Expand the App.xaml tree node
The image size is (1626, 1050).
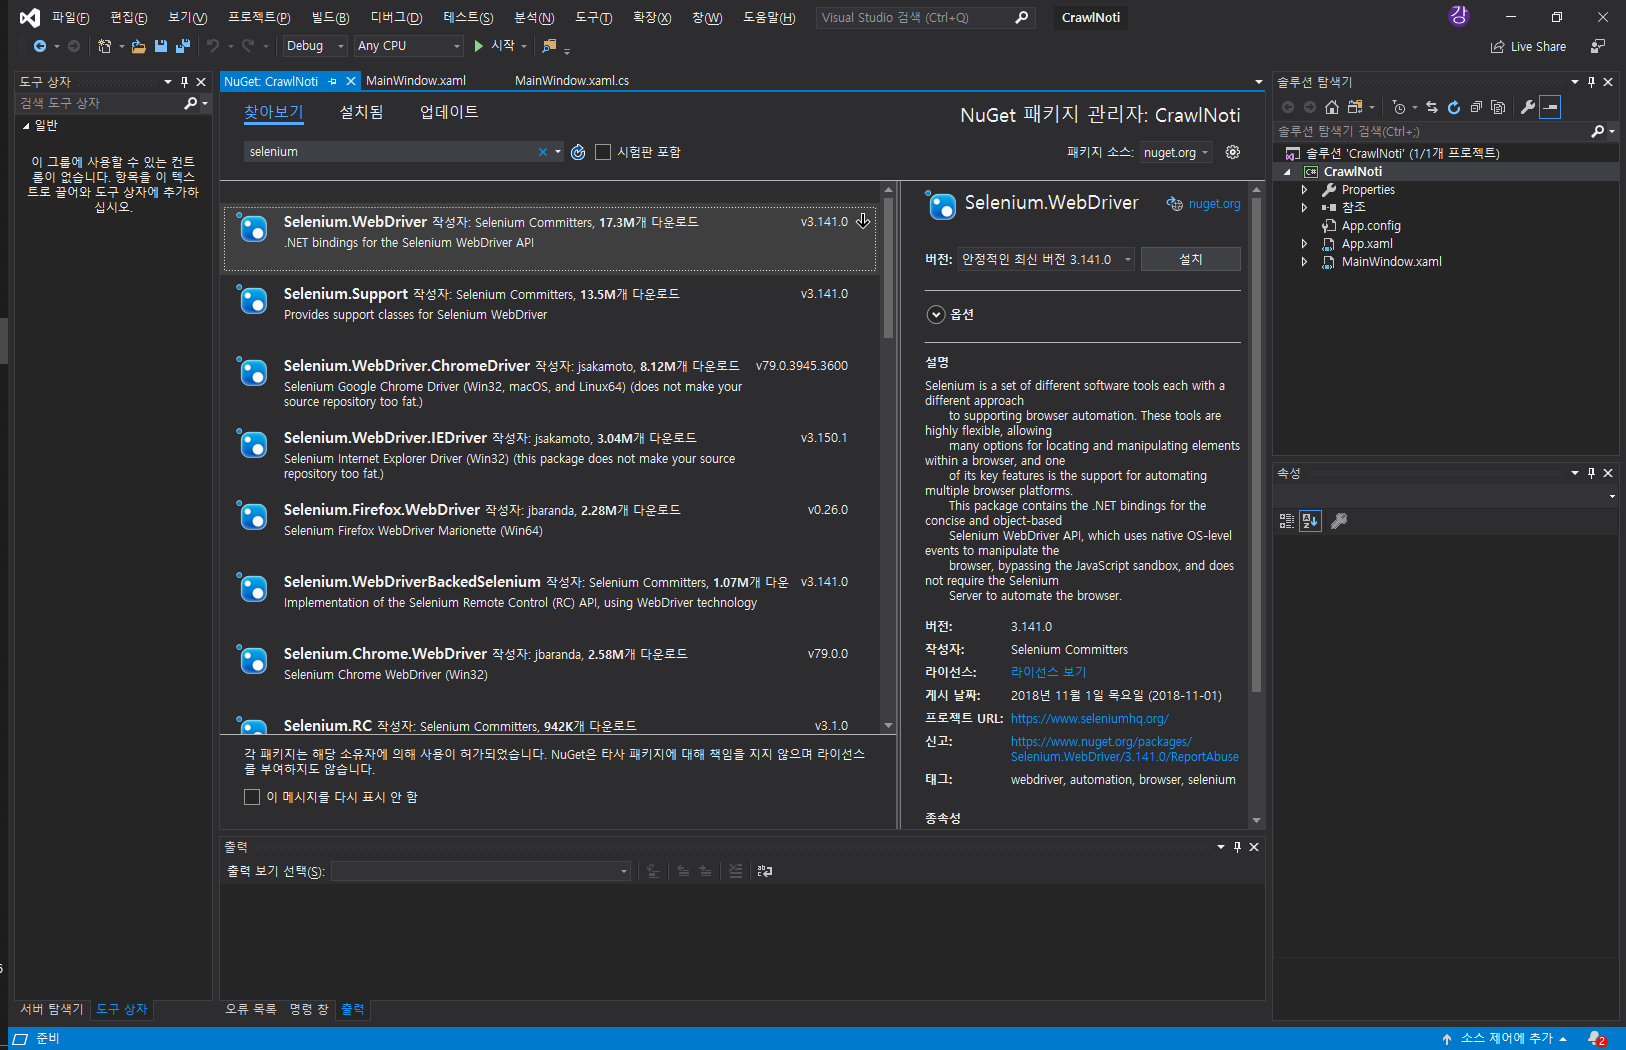pyautogui.click(x=1304, y=244)
